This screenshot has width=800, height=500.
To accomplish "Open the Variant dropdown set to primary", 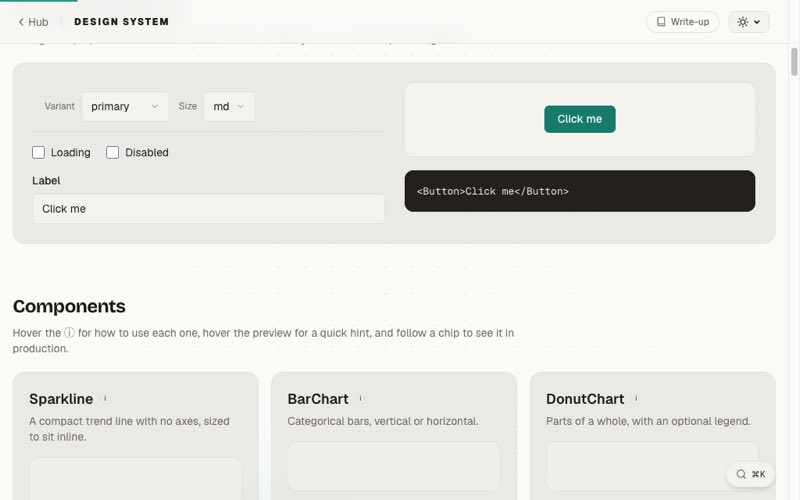I will click(x=125, y=107).
